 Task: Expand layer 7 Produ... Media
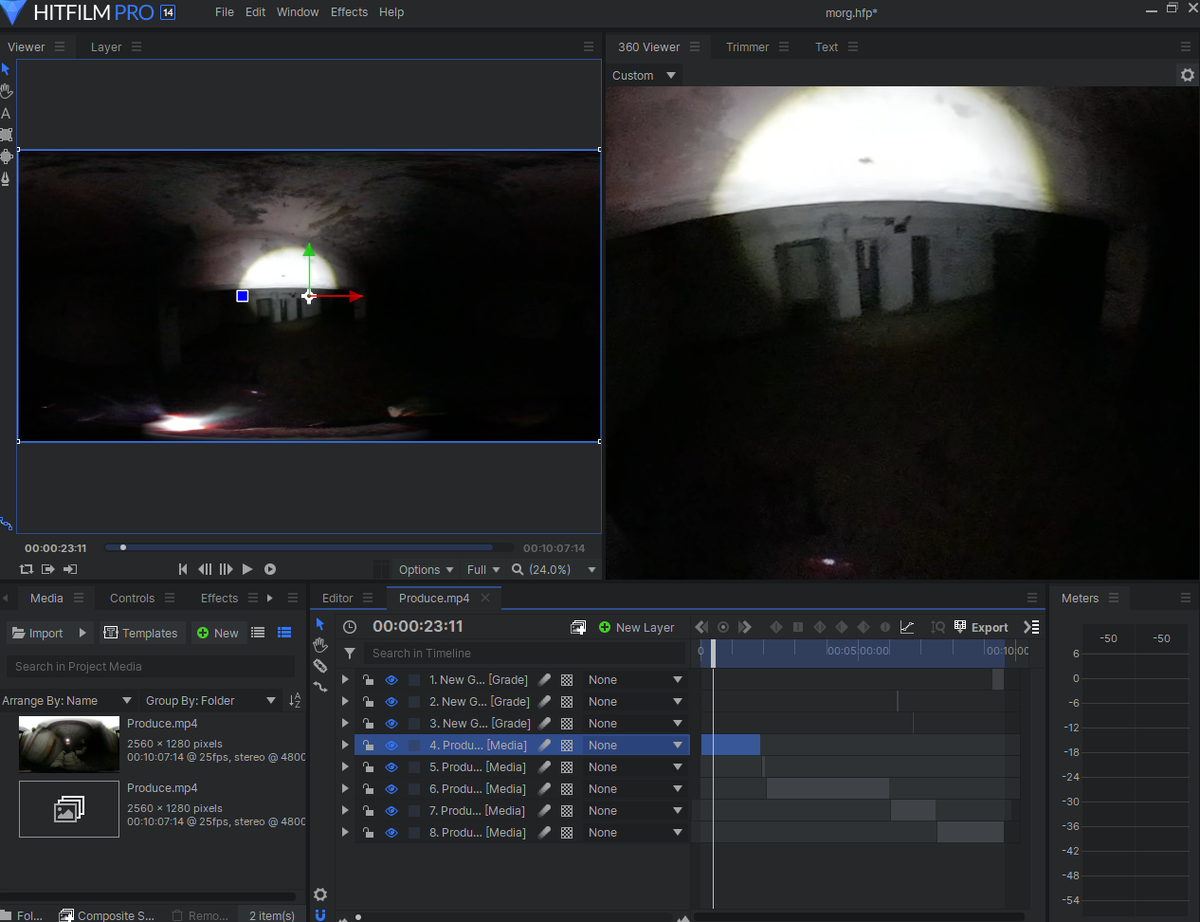pyautogui.click(x=345, y=811)
